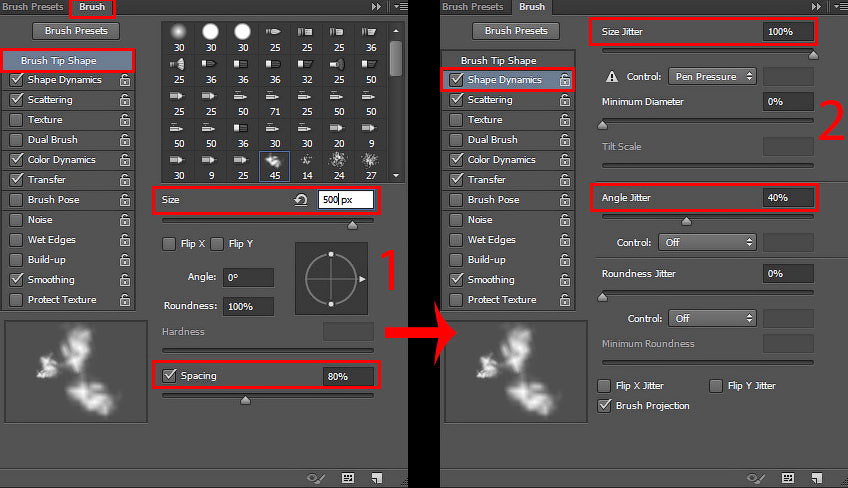The image size is (848, 488).
Task: Uncheck the Brush Projection checkbox
Action: pyautogui.click(x=604, y=406)
